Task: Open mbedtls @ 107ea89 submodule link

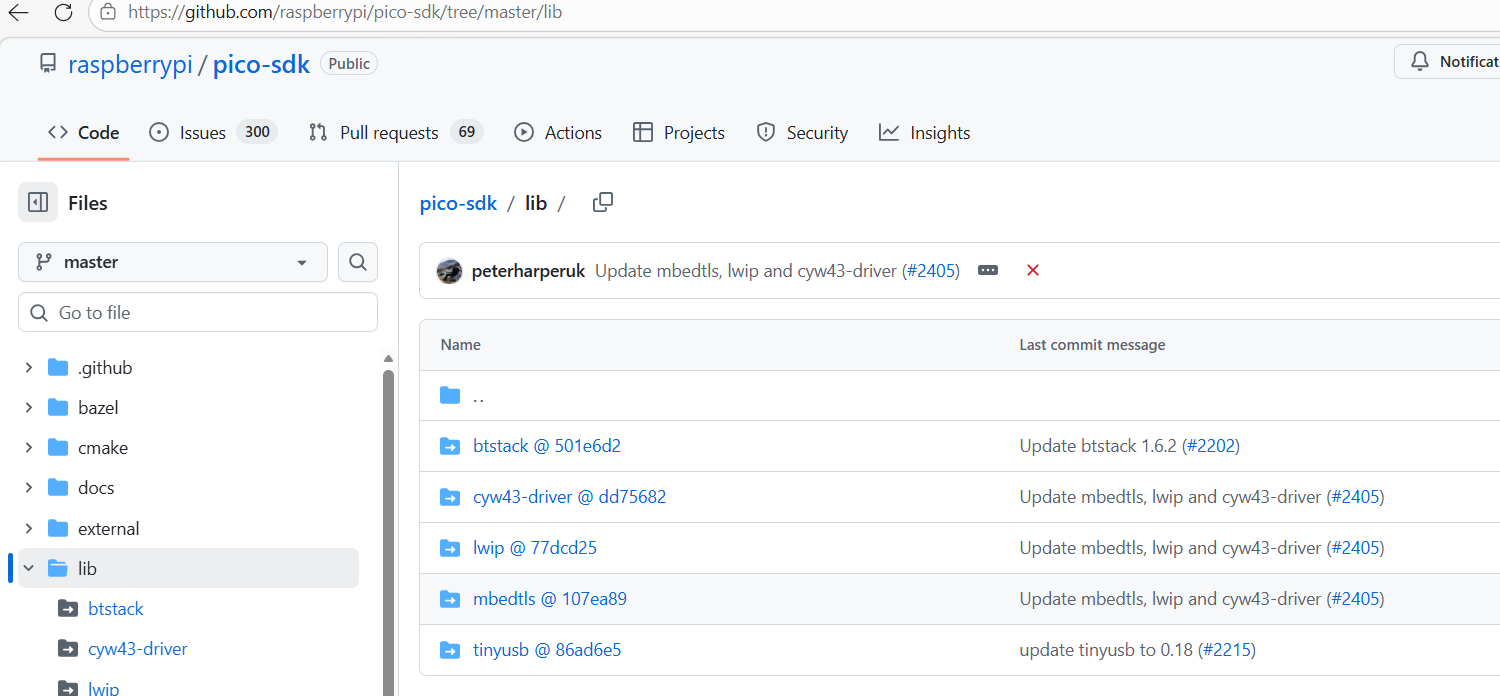Action: coord(550,599)
